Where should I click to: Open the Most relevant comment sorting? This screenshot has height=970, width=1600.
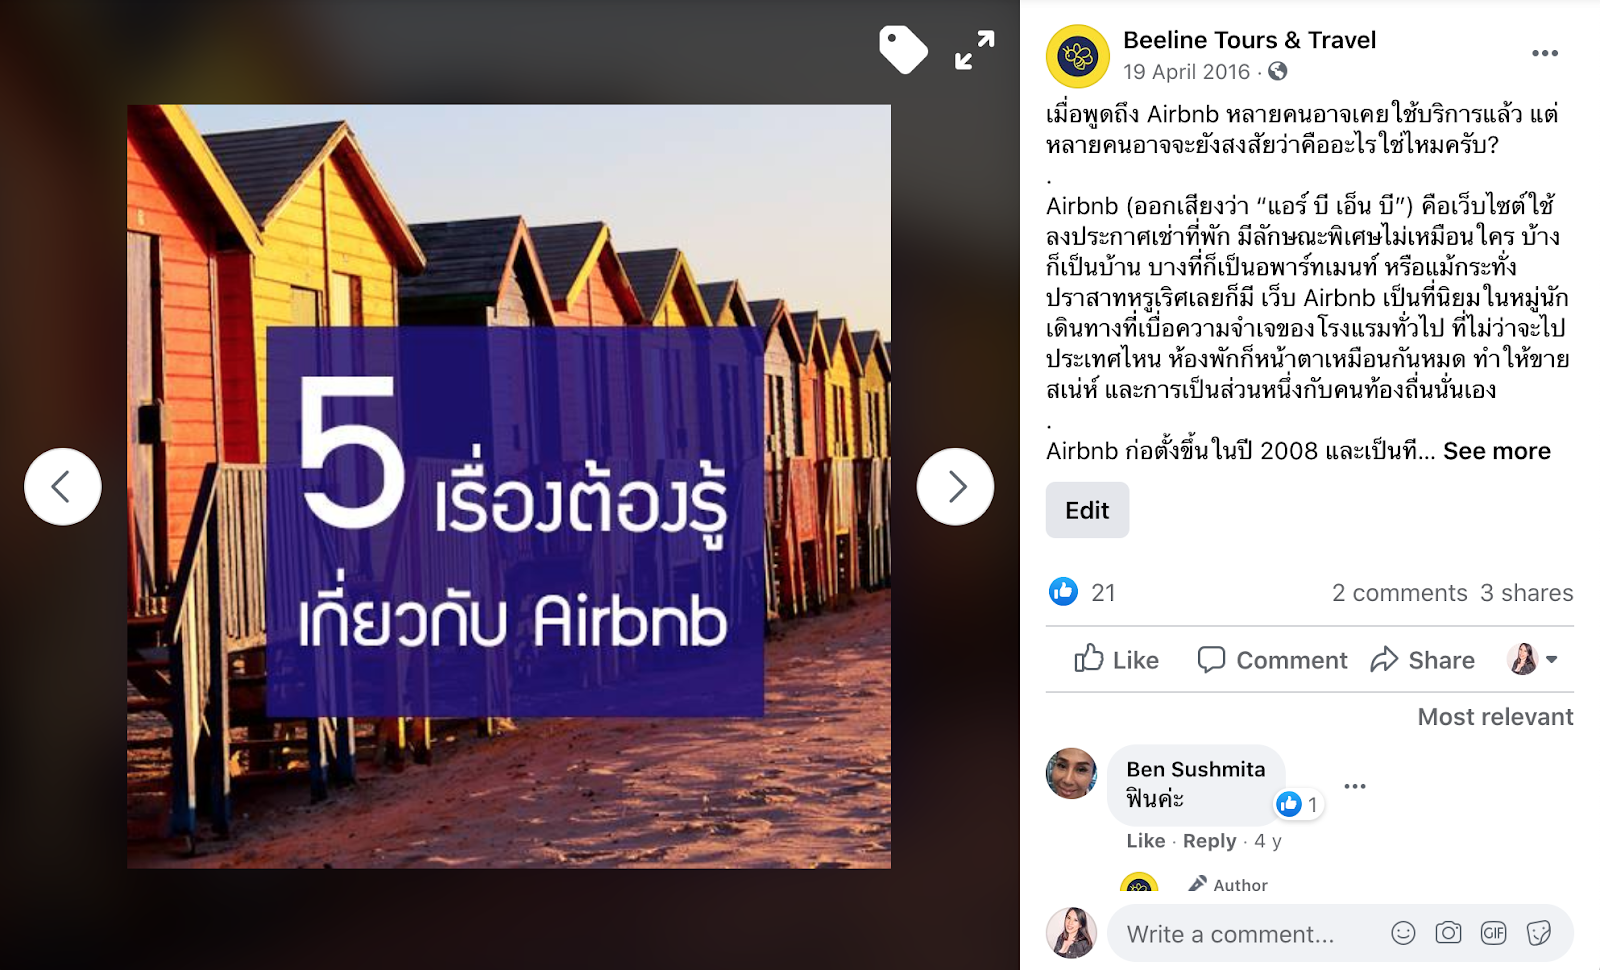1495,717
